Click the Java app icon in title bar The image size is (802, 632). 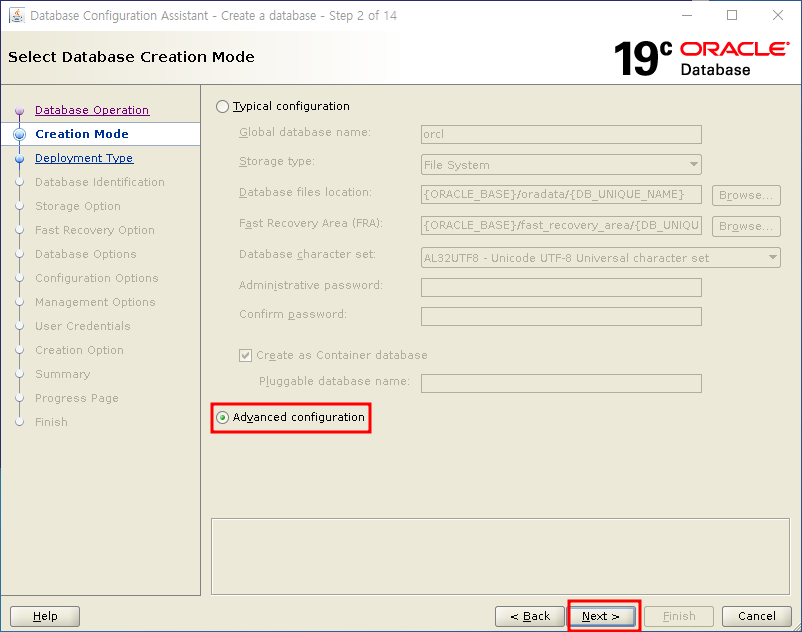17,15
